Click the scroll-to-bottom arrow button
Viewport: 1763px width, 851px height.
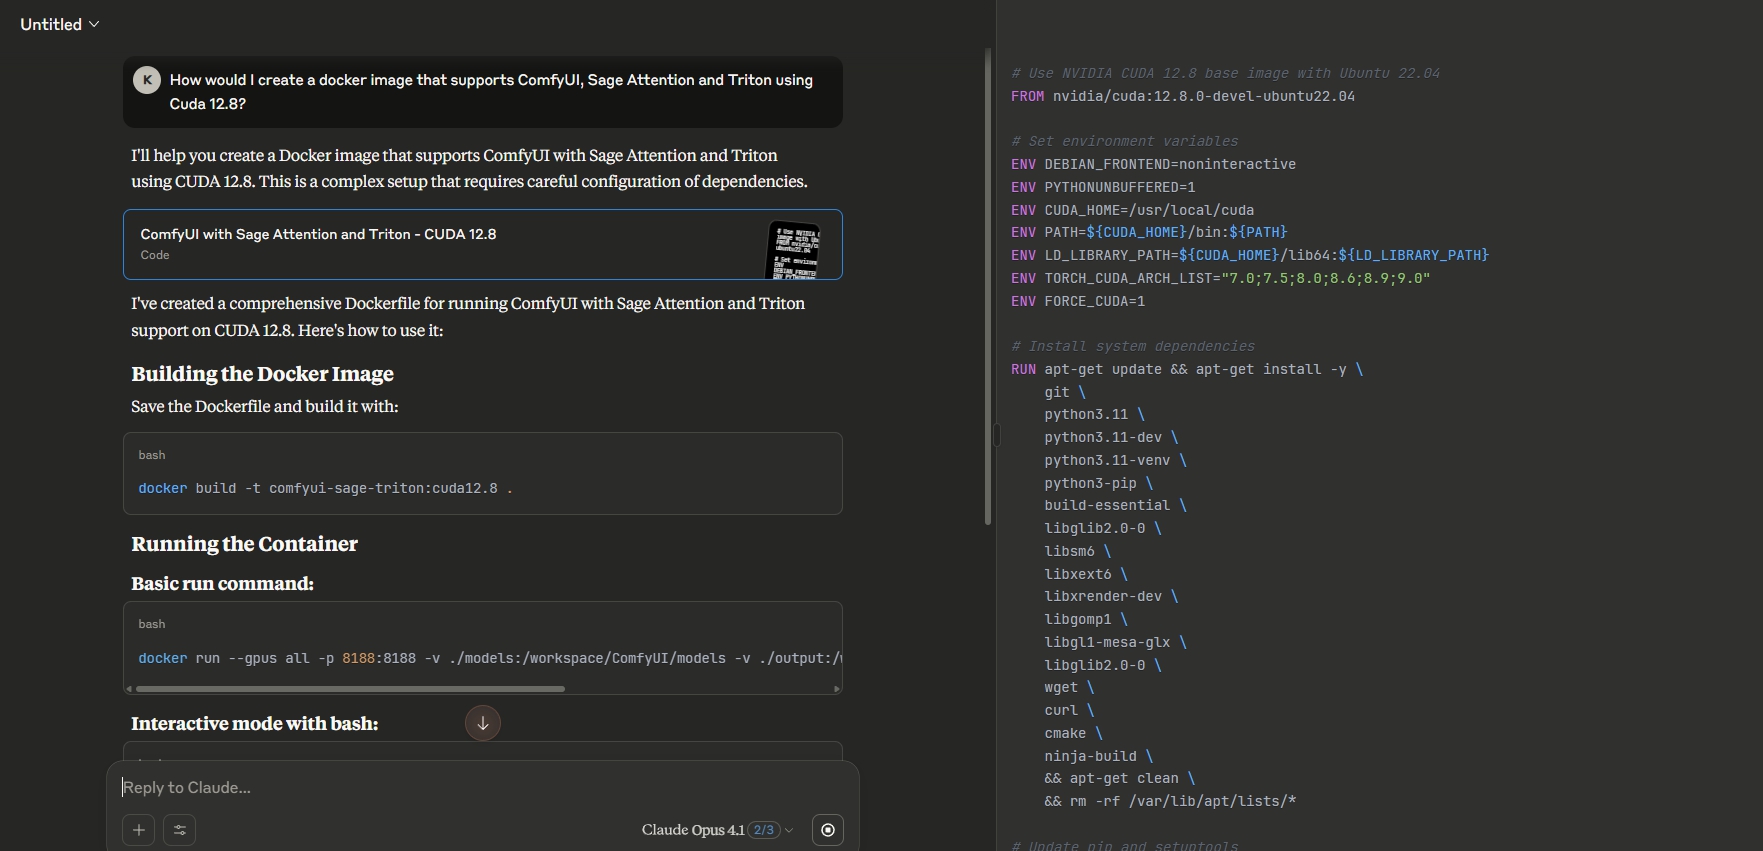coord(483,723)
